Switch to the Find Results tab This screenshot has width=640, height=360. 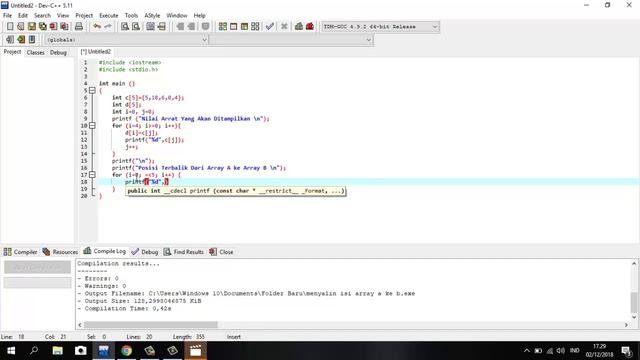pyautogui.click(x=184, y=252)
